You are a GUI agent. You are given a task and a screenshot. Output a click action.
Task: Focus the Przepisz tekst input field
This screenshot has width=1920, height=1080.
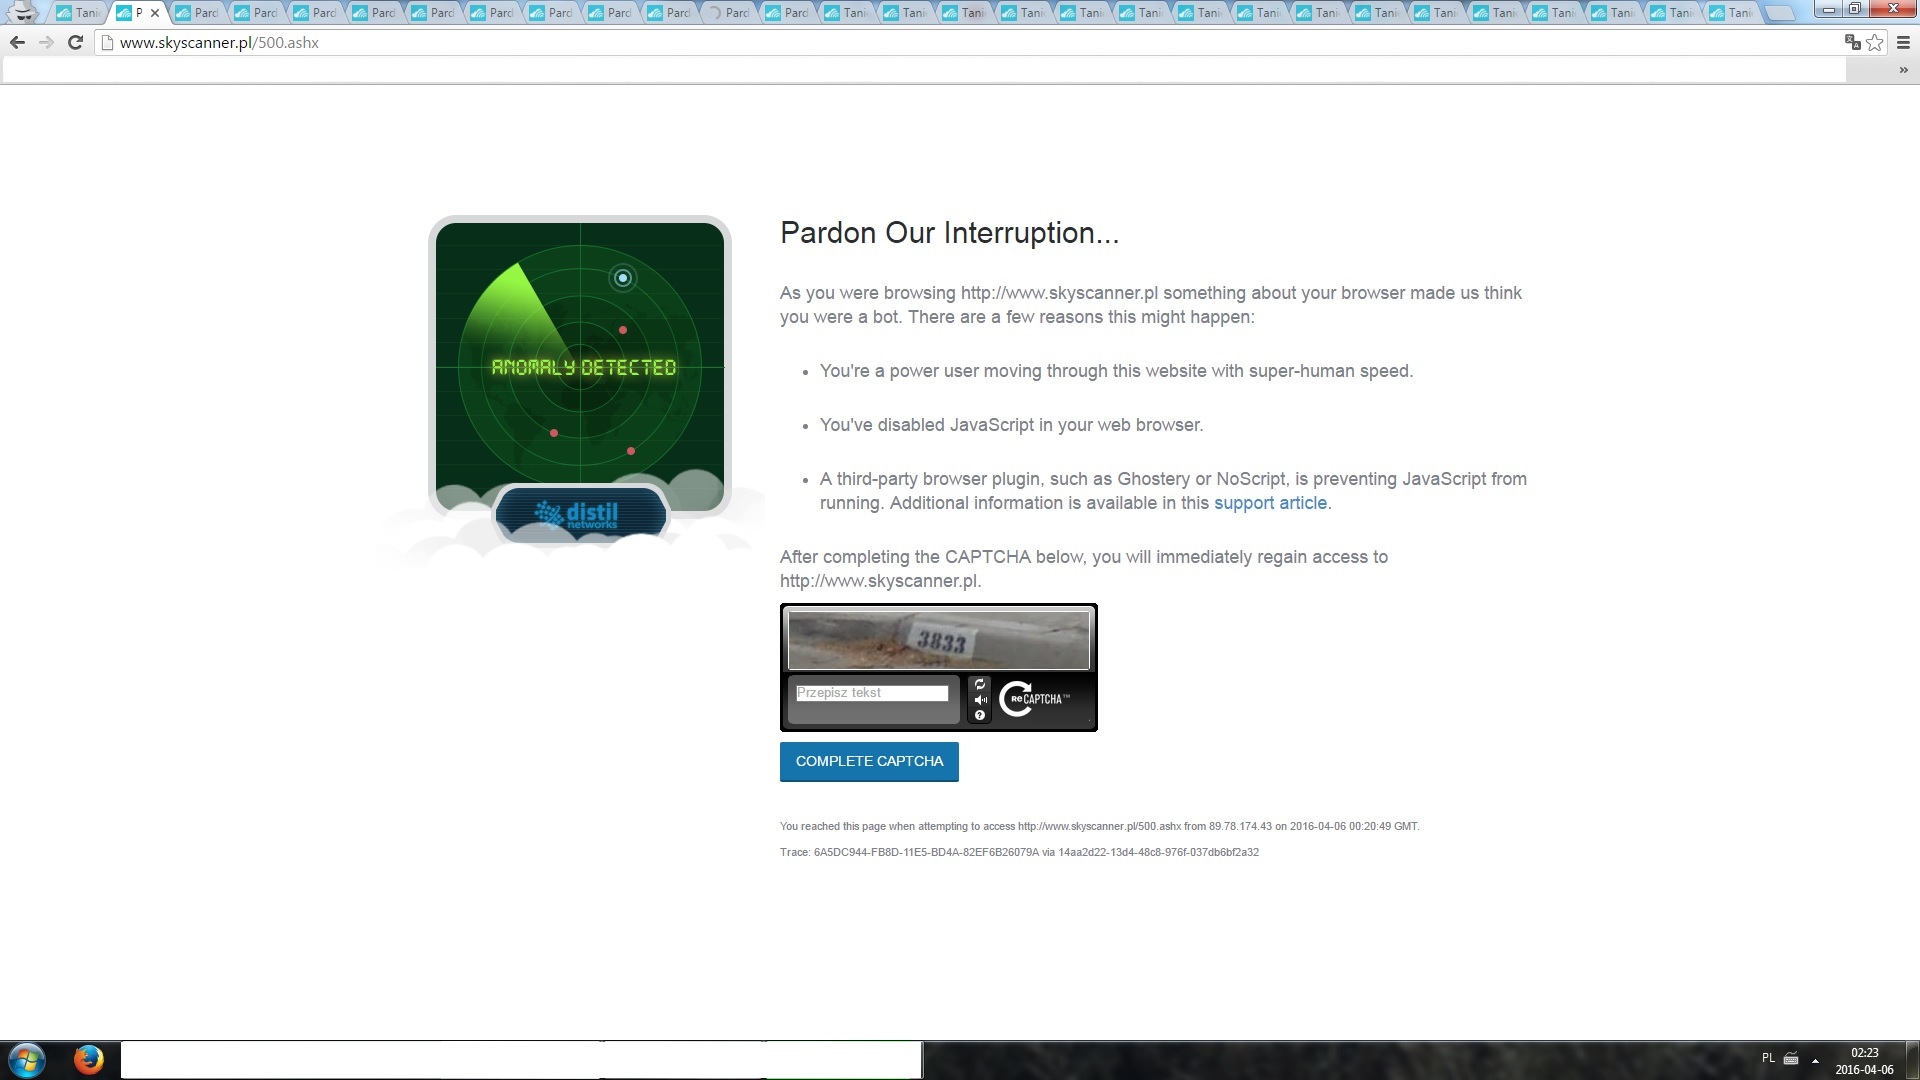872,693
